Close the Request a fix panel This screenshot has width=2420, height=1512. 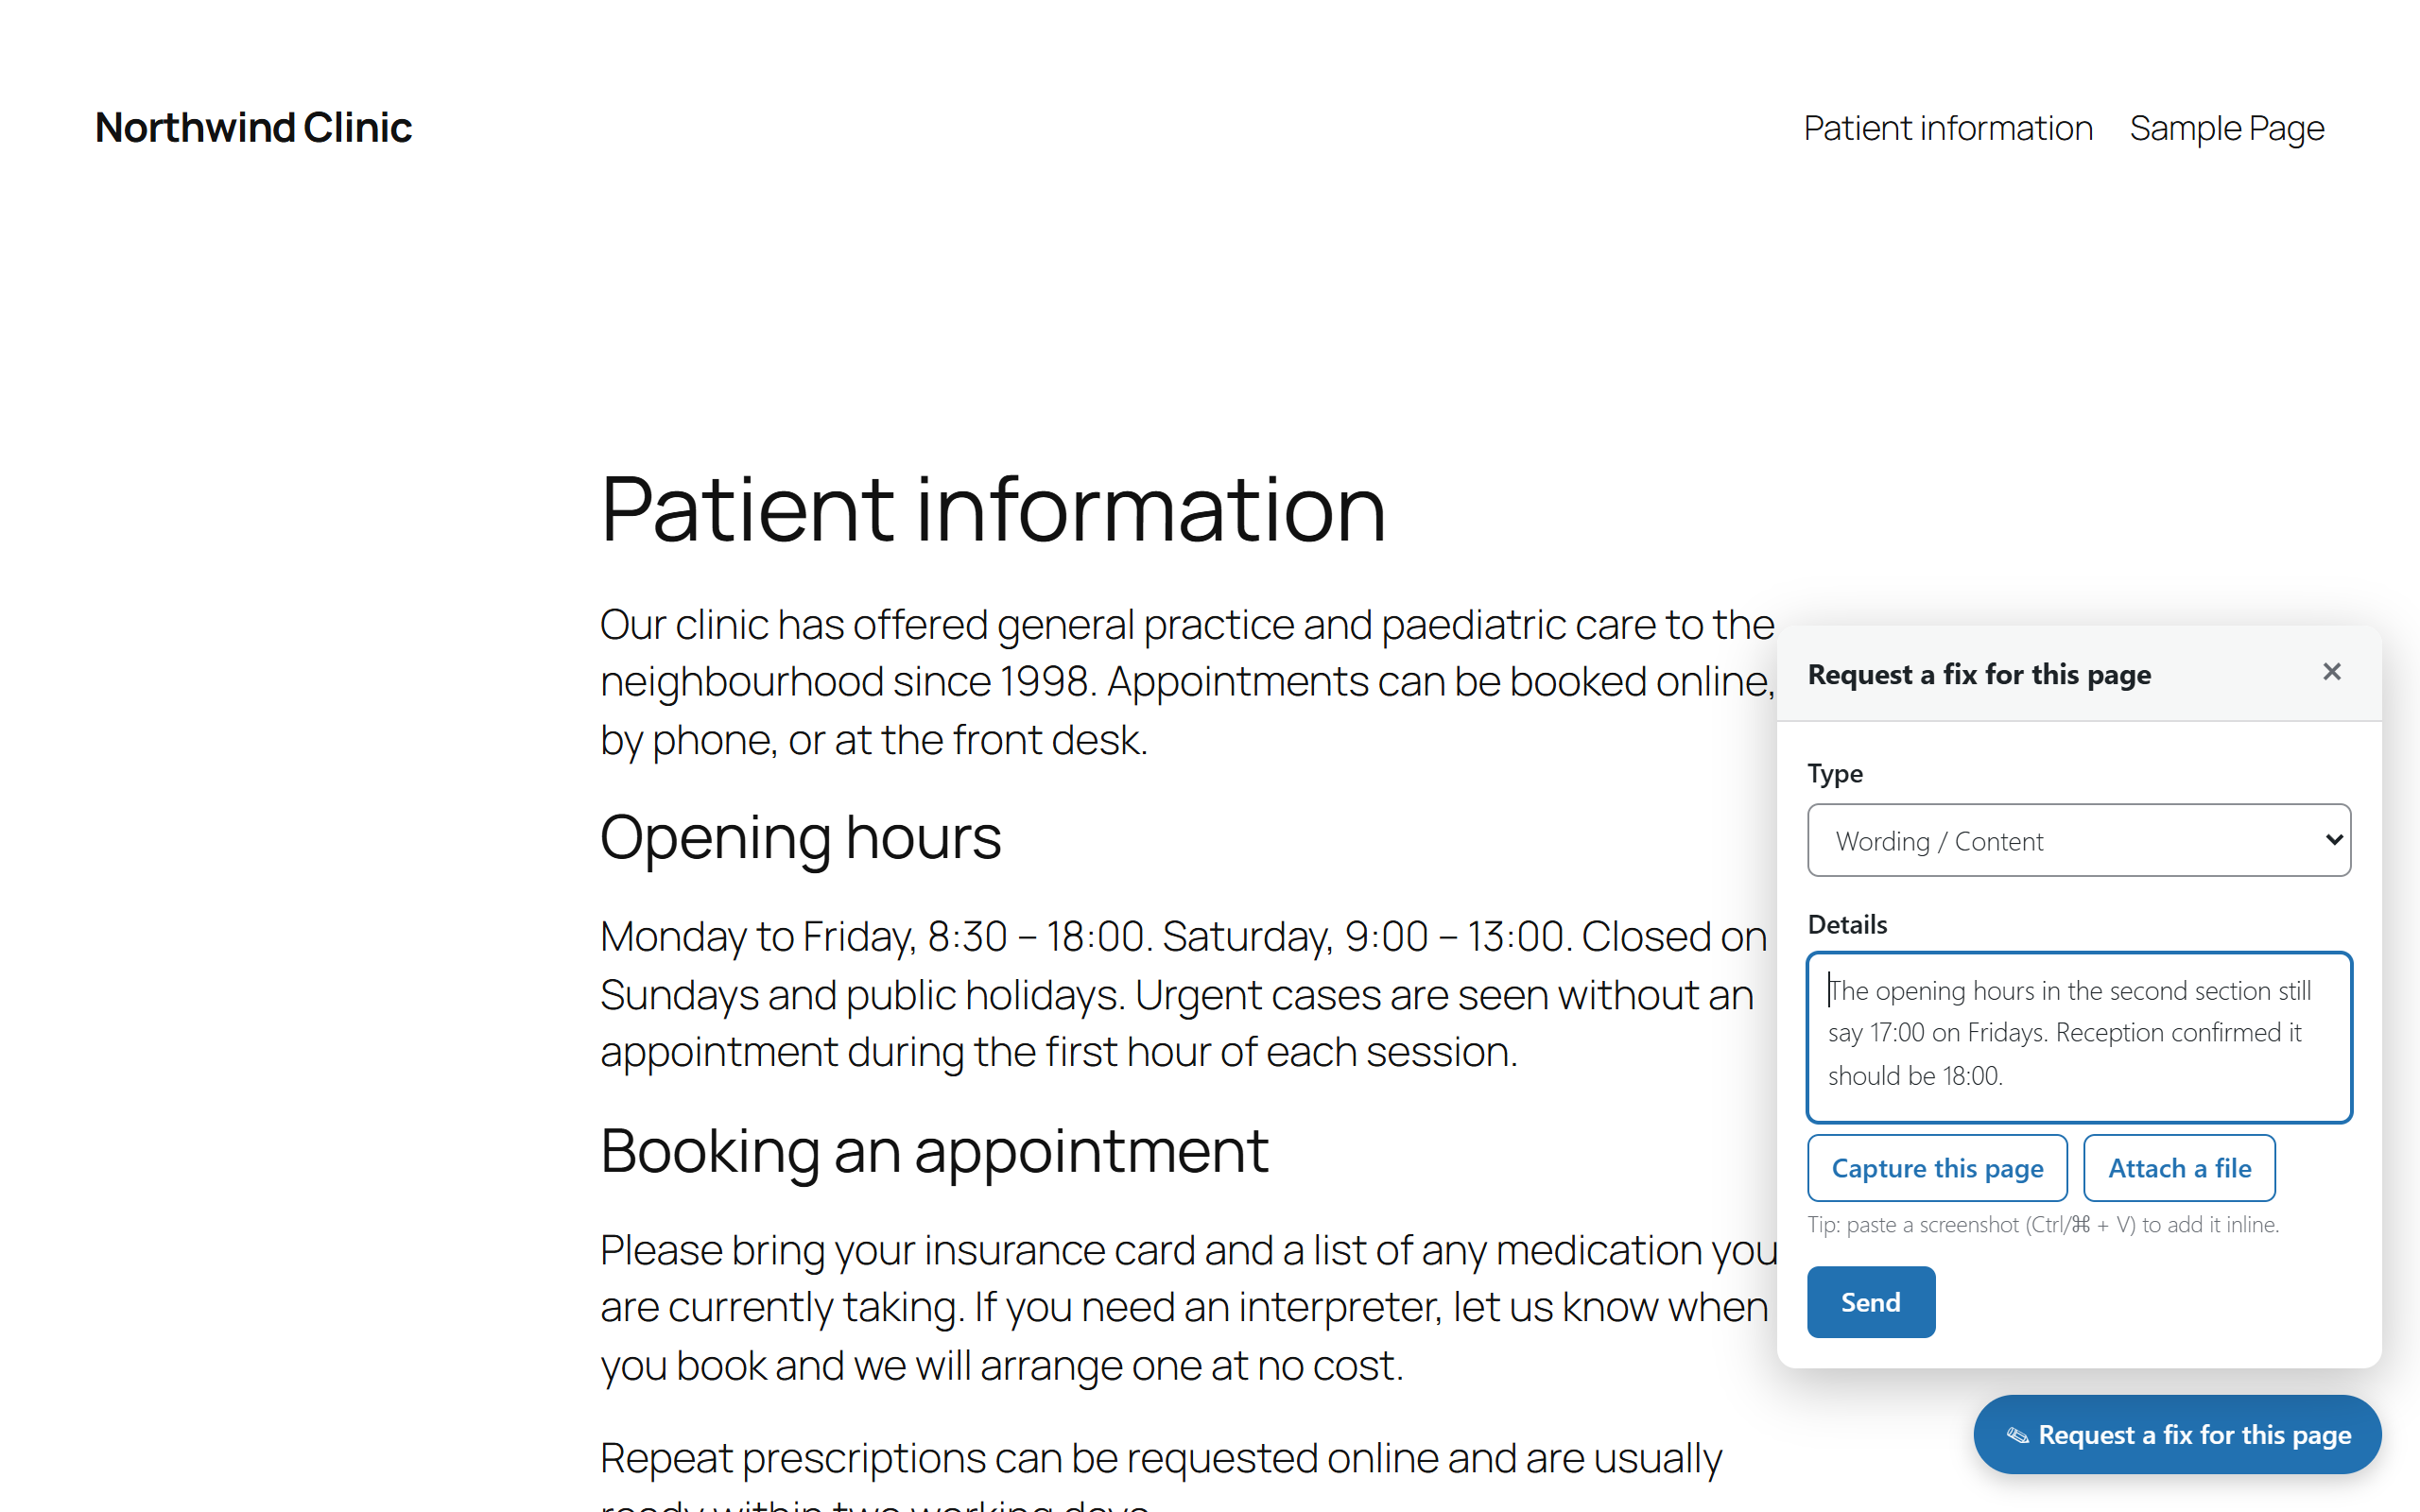click(x=2331, y=672)
